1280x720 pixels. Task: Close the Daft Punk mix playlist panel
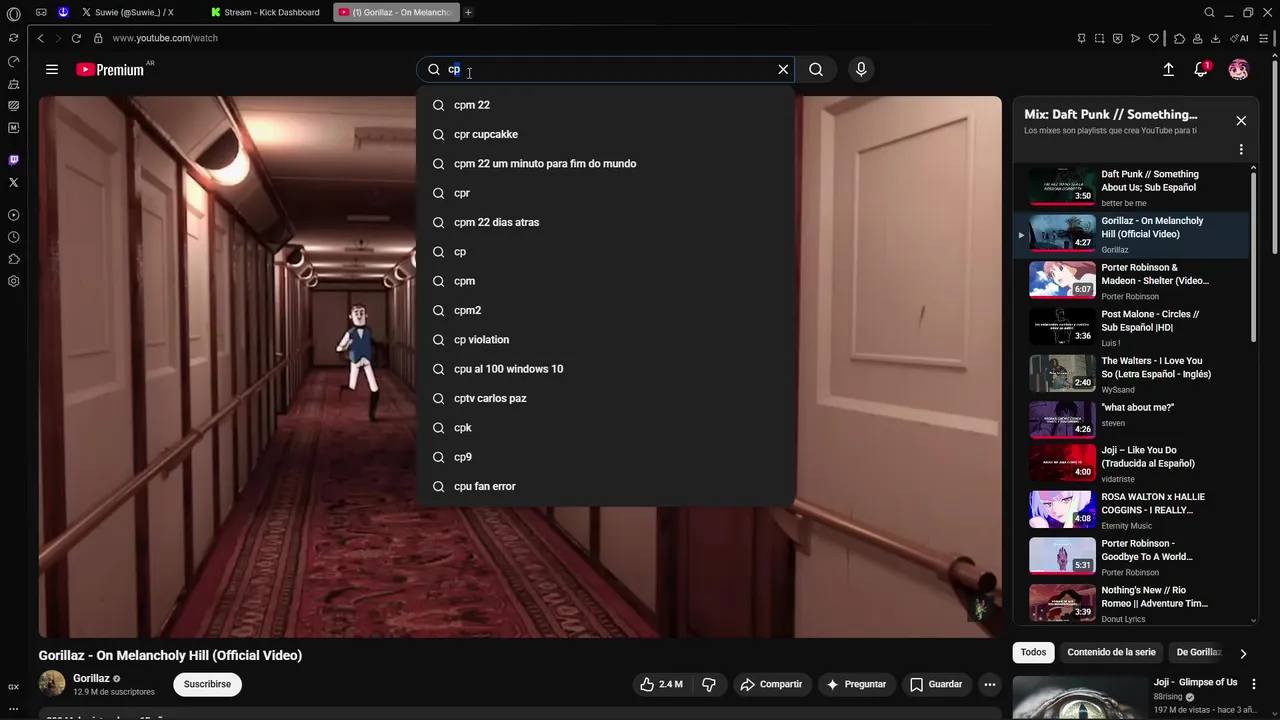pyautogui.click(x=1241, y=120)
